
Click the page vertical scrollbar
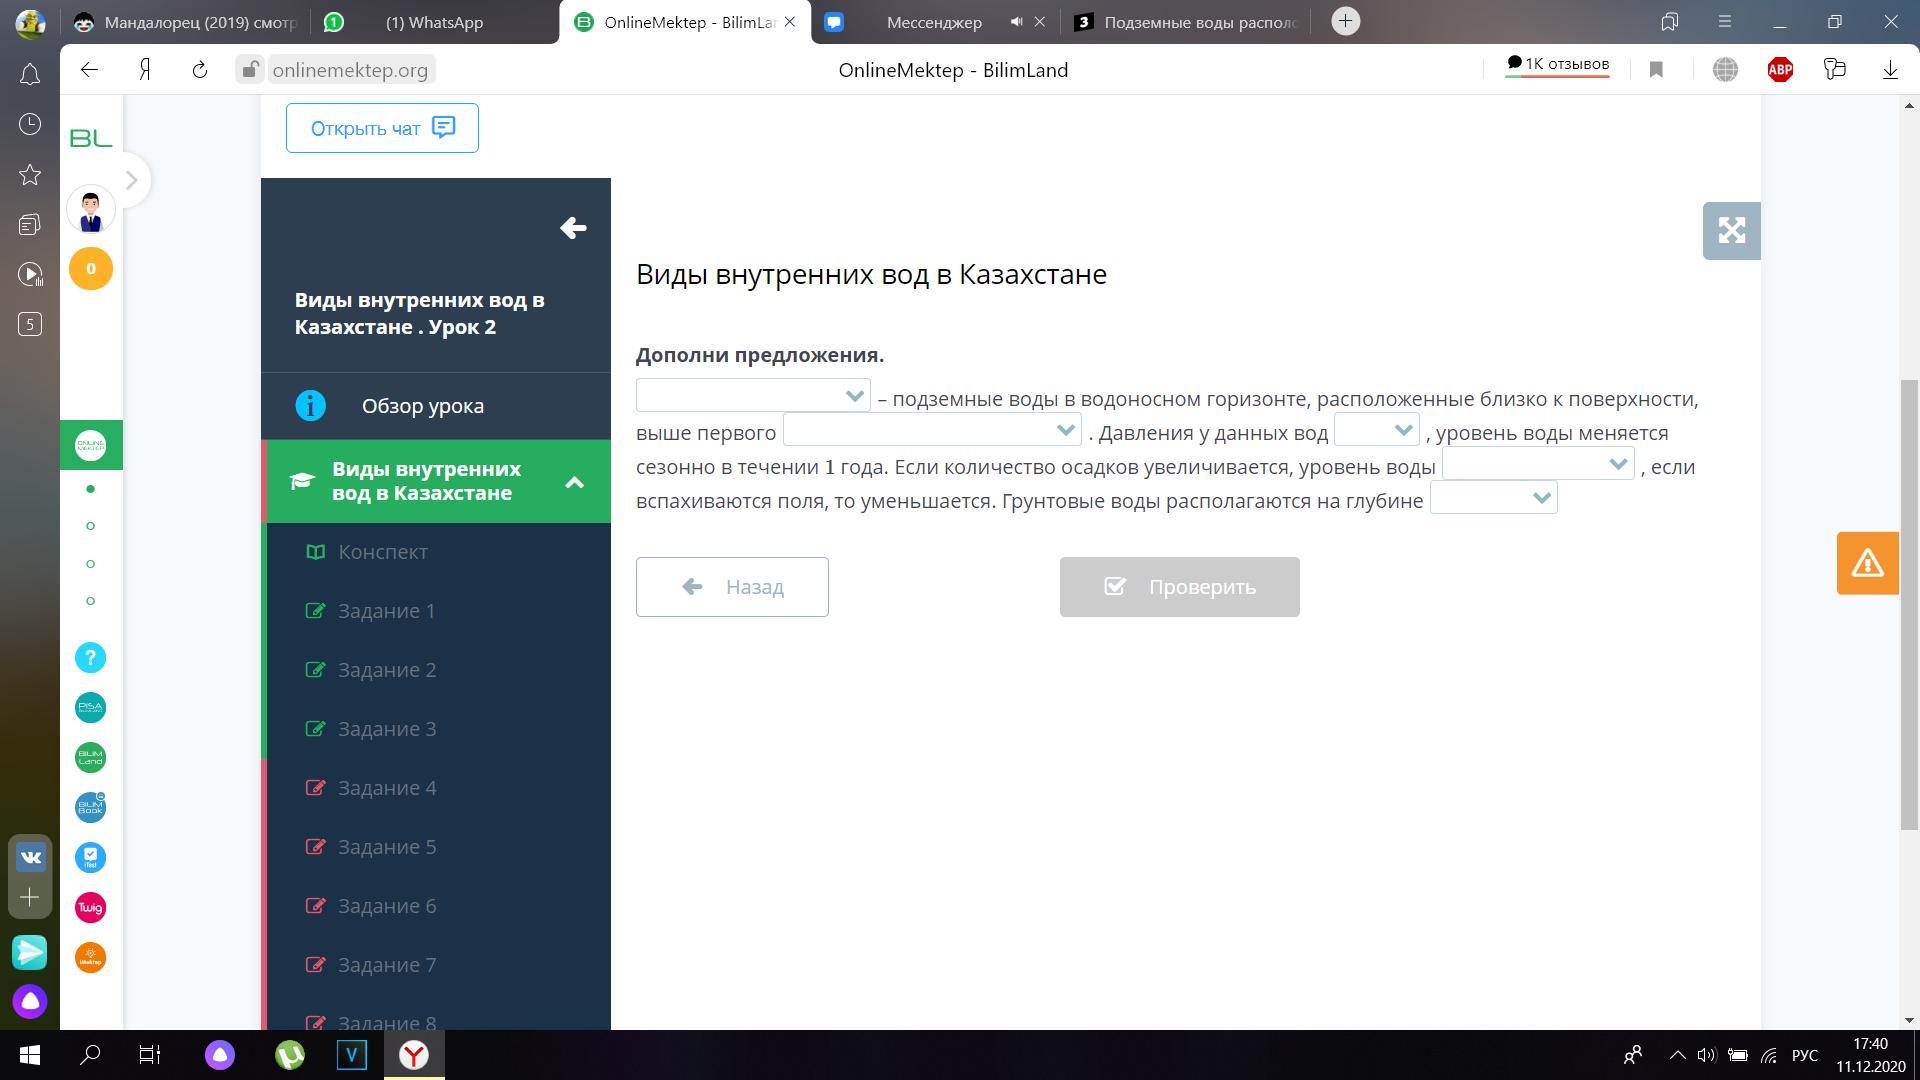click(1909, 604)
